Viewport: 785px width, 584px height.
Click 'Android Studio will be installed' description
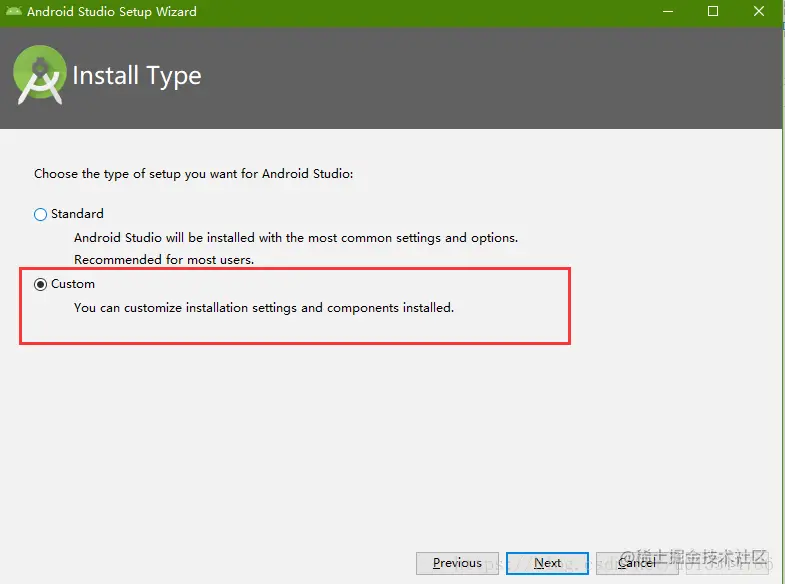click(296, 238)
